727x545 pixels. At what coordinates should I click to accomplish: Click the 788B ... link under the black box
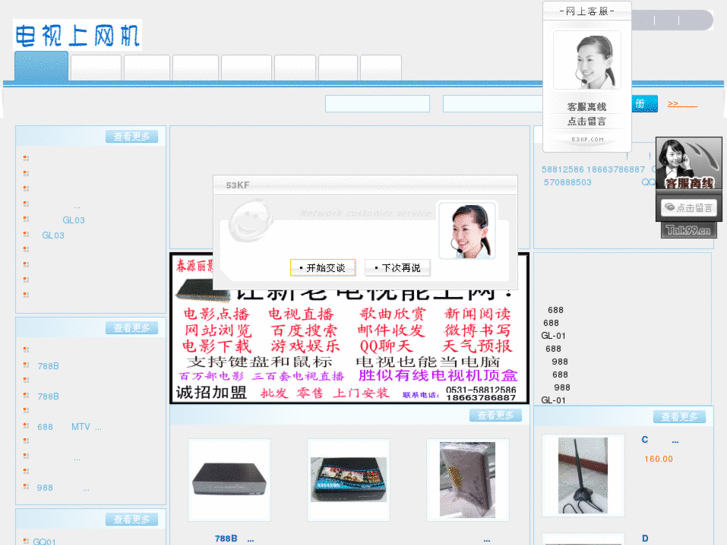pyautogui.click(x=234, y=539)
